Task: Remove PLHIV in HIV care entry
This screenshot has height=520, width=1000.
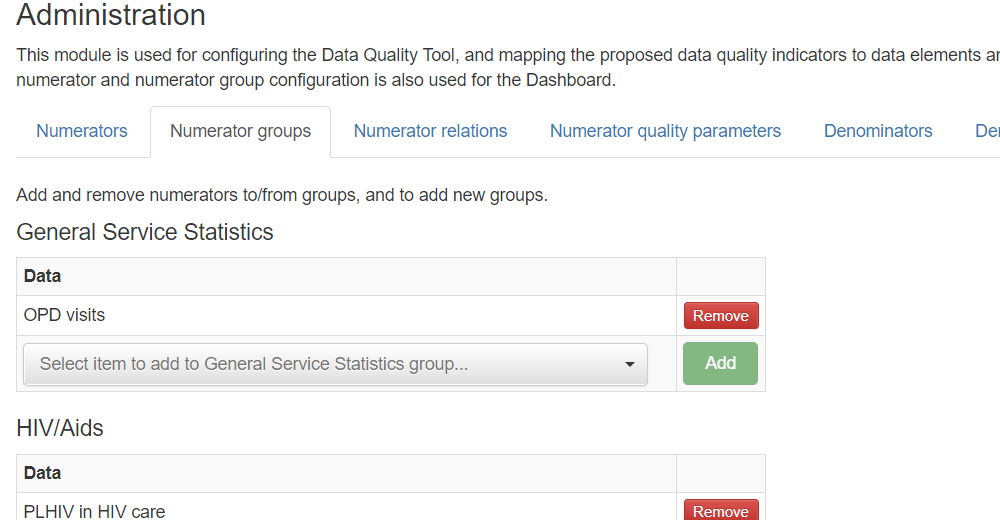Action: point(721,510)
